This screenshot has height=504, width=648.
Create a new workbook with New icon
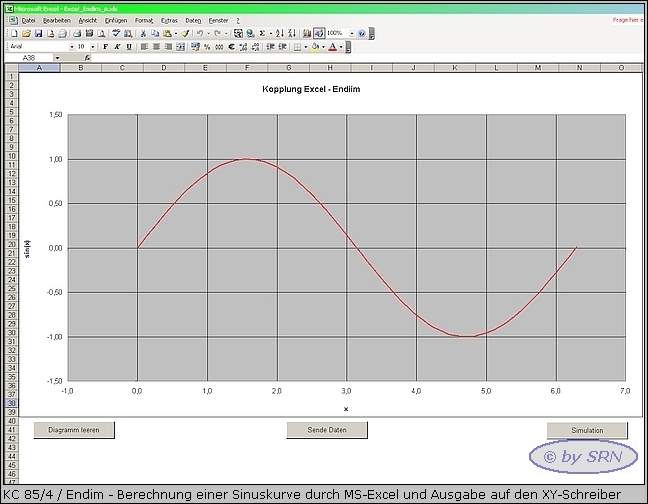pyautogui.click(x=14, y=33)
